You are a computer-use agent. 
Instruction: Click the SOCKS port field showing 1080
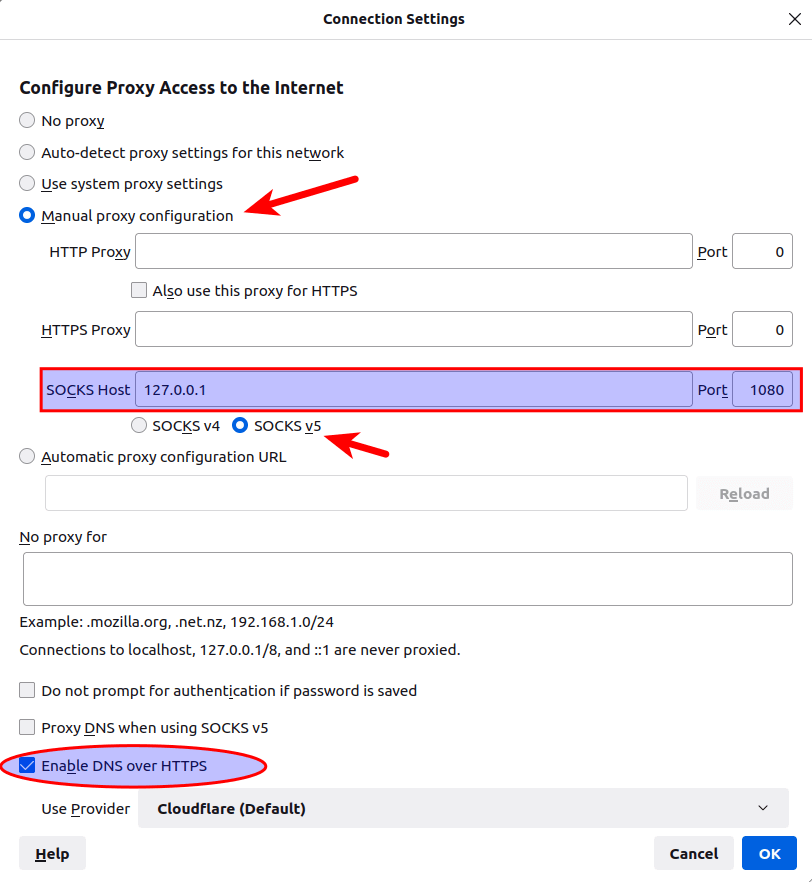[x=762, y=389]
